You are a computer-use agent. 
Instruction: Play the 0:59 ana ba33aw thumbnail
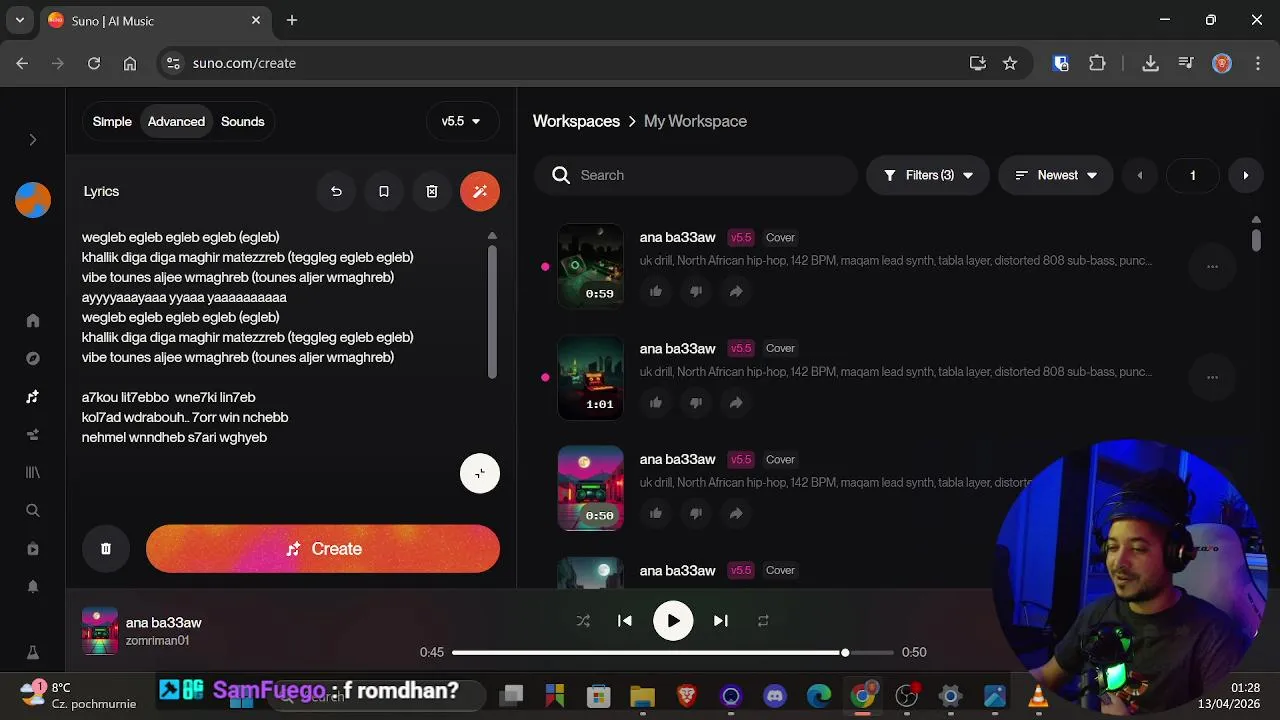590,266
